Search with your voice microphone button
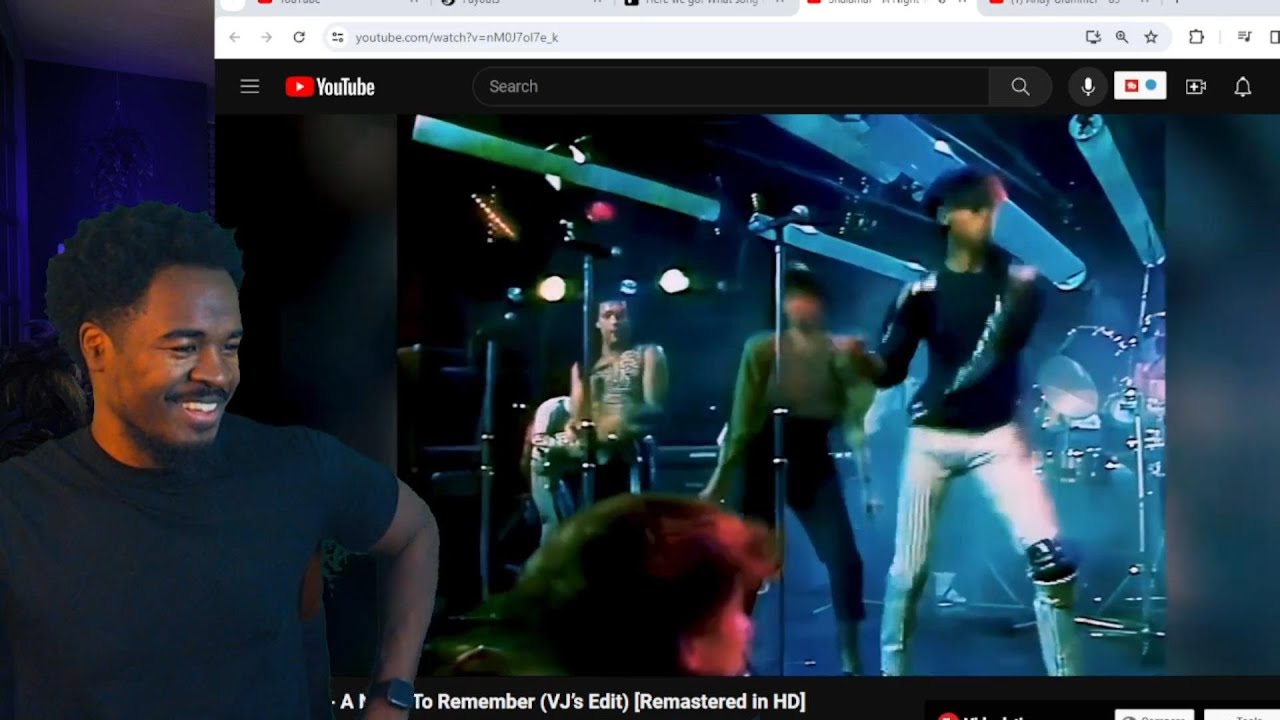This screenshot has width=1280, height=720. (x=1088, y=87)
